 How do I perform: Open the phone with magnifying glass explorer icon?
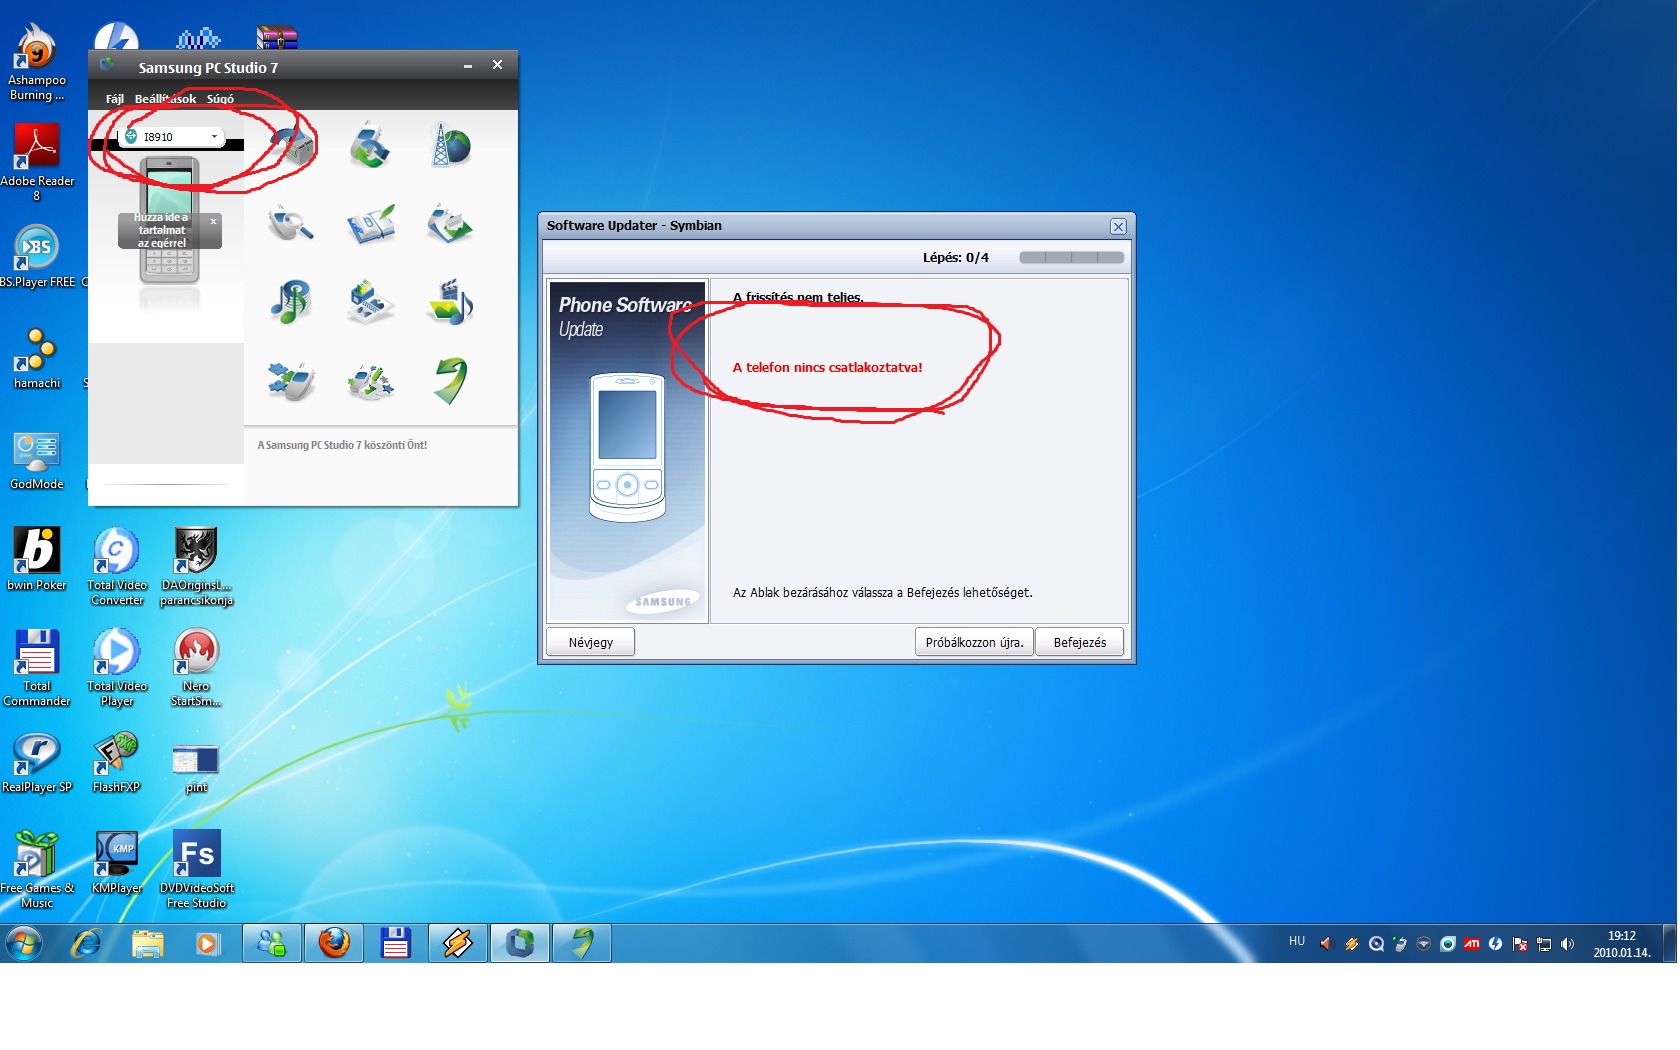pos(291,224)
